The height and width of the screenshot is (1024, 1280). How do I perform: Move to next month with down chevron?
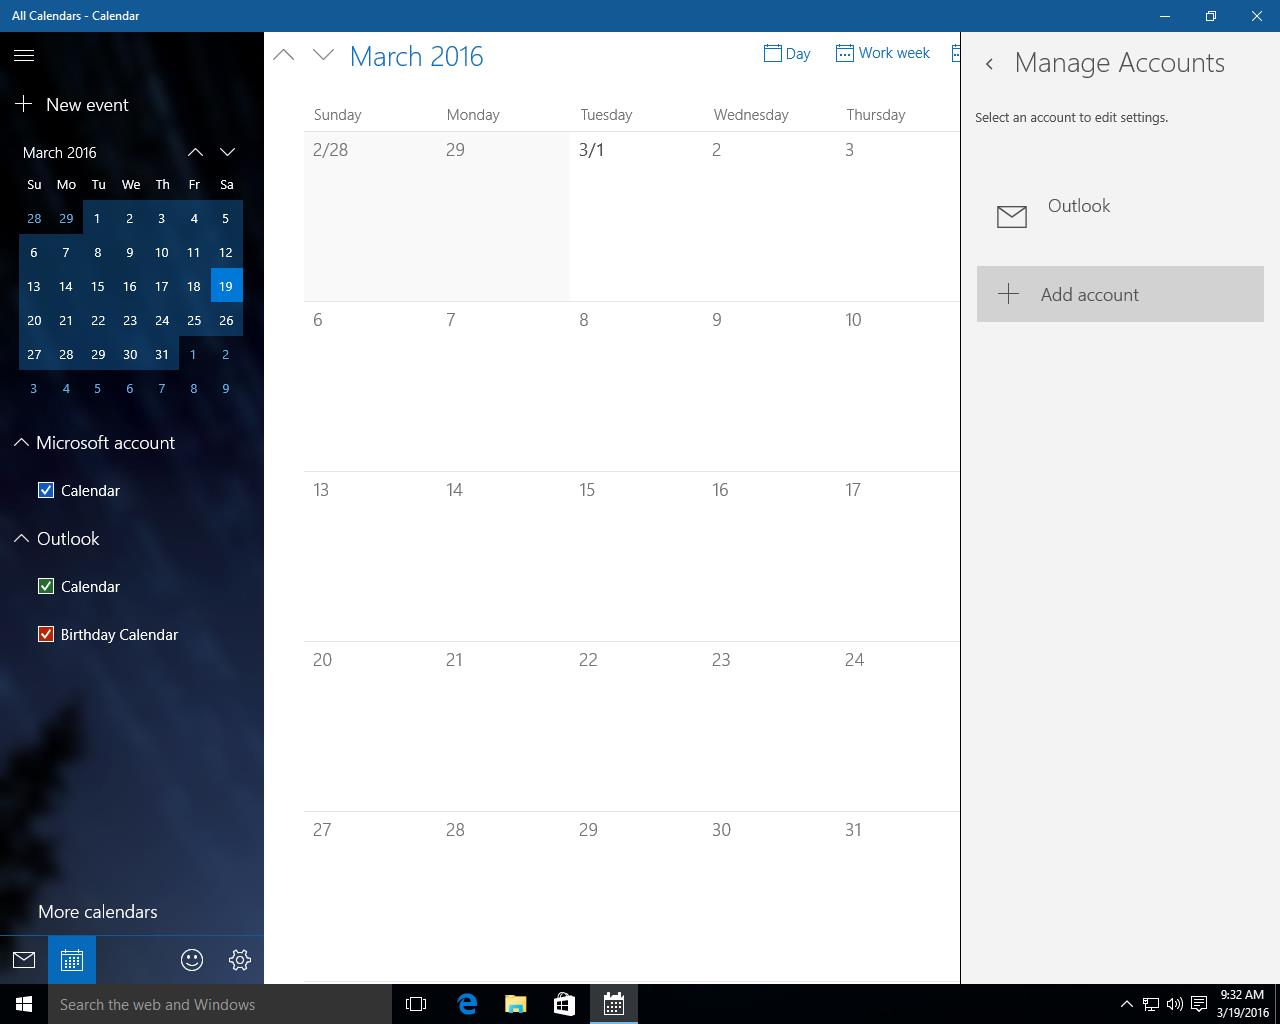coord(323,55)
